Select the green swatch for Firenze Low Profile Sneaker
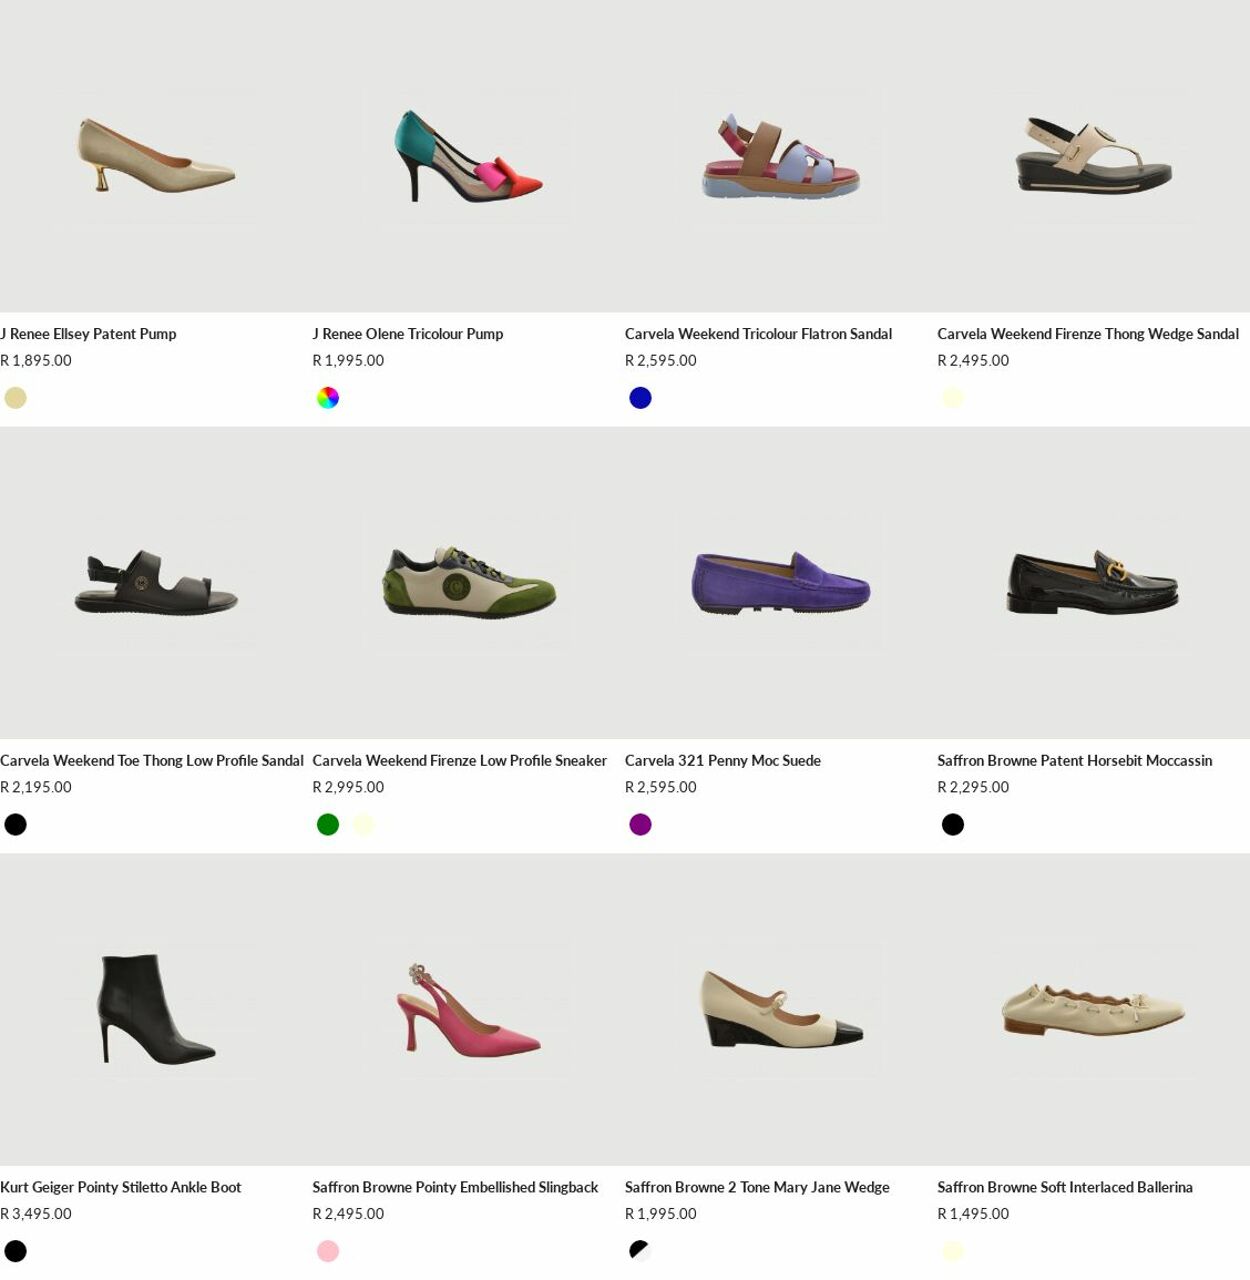The height and width of the screenshot is (1280, 1250). click(328, 825)
